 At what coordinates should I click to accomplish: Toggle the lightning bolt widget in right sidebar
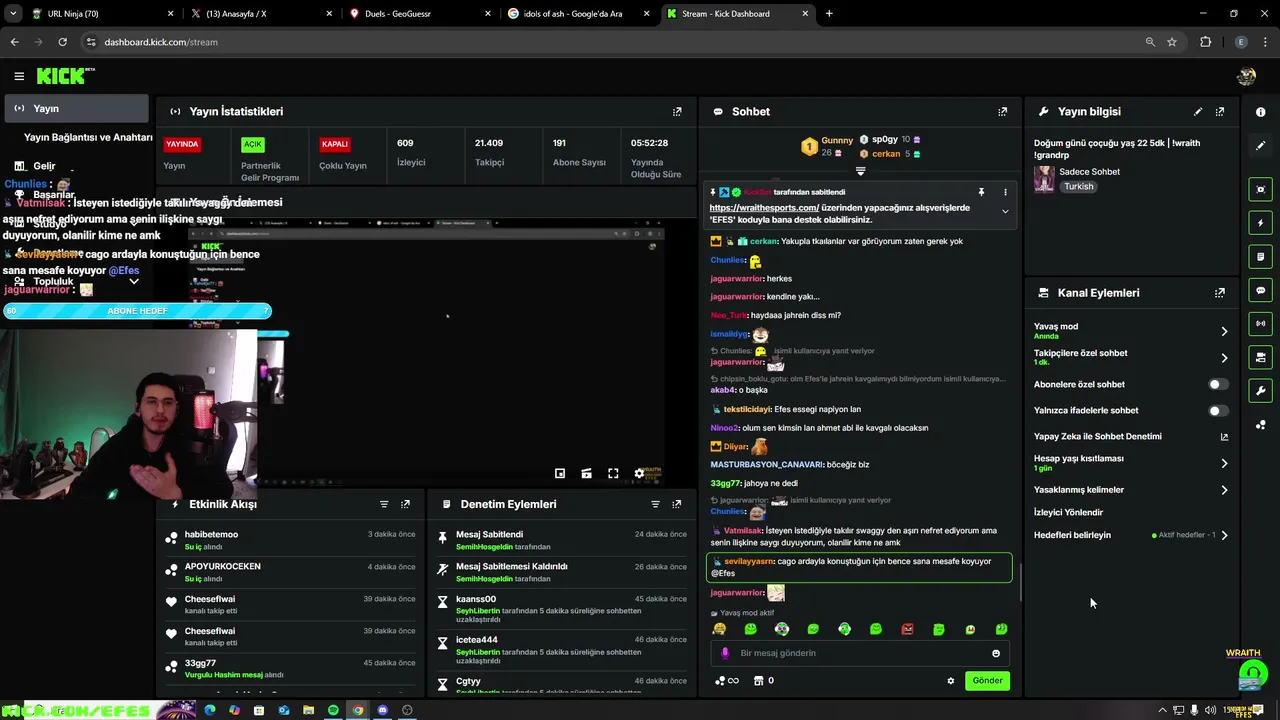(x=1261, y=223)
